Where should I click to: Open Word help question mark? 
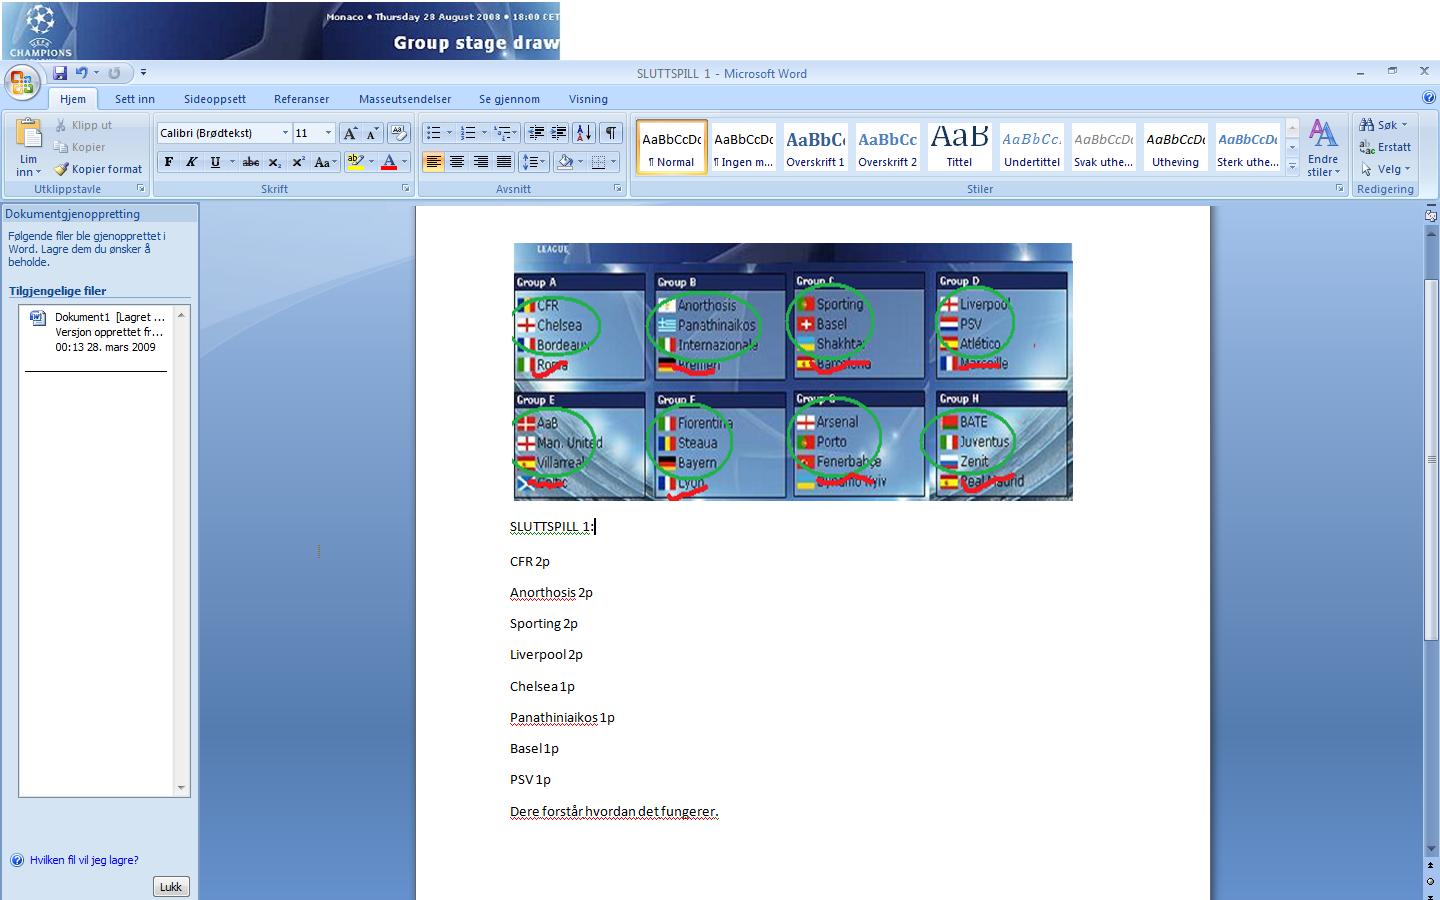coord(1429,98)
